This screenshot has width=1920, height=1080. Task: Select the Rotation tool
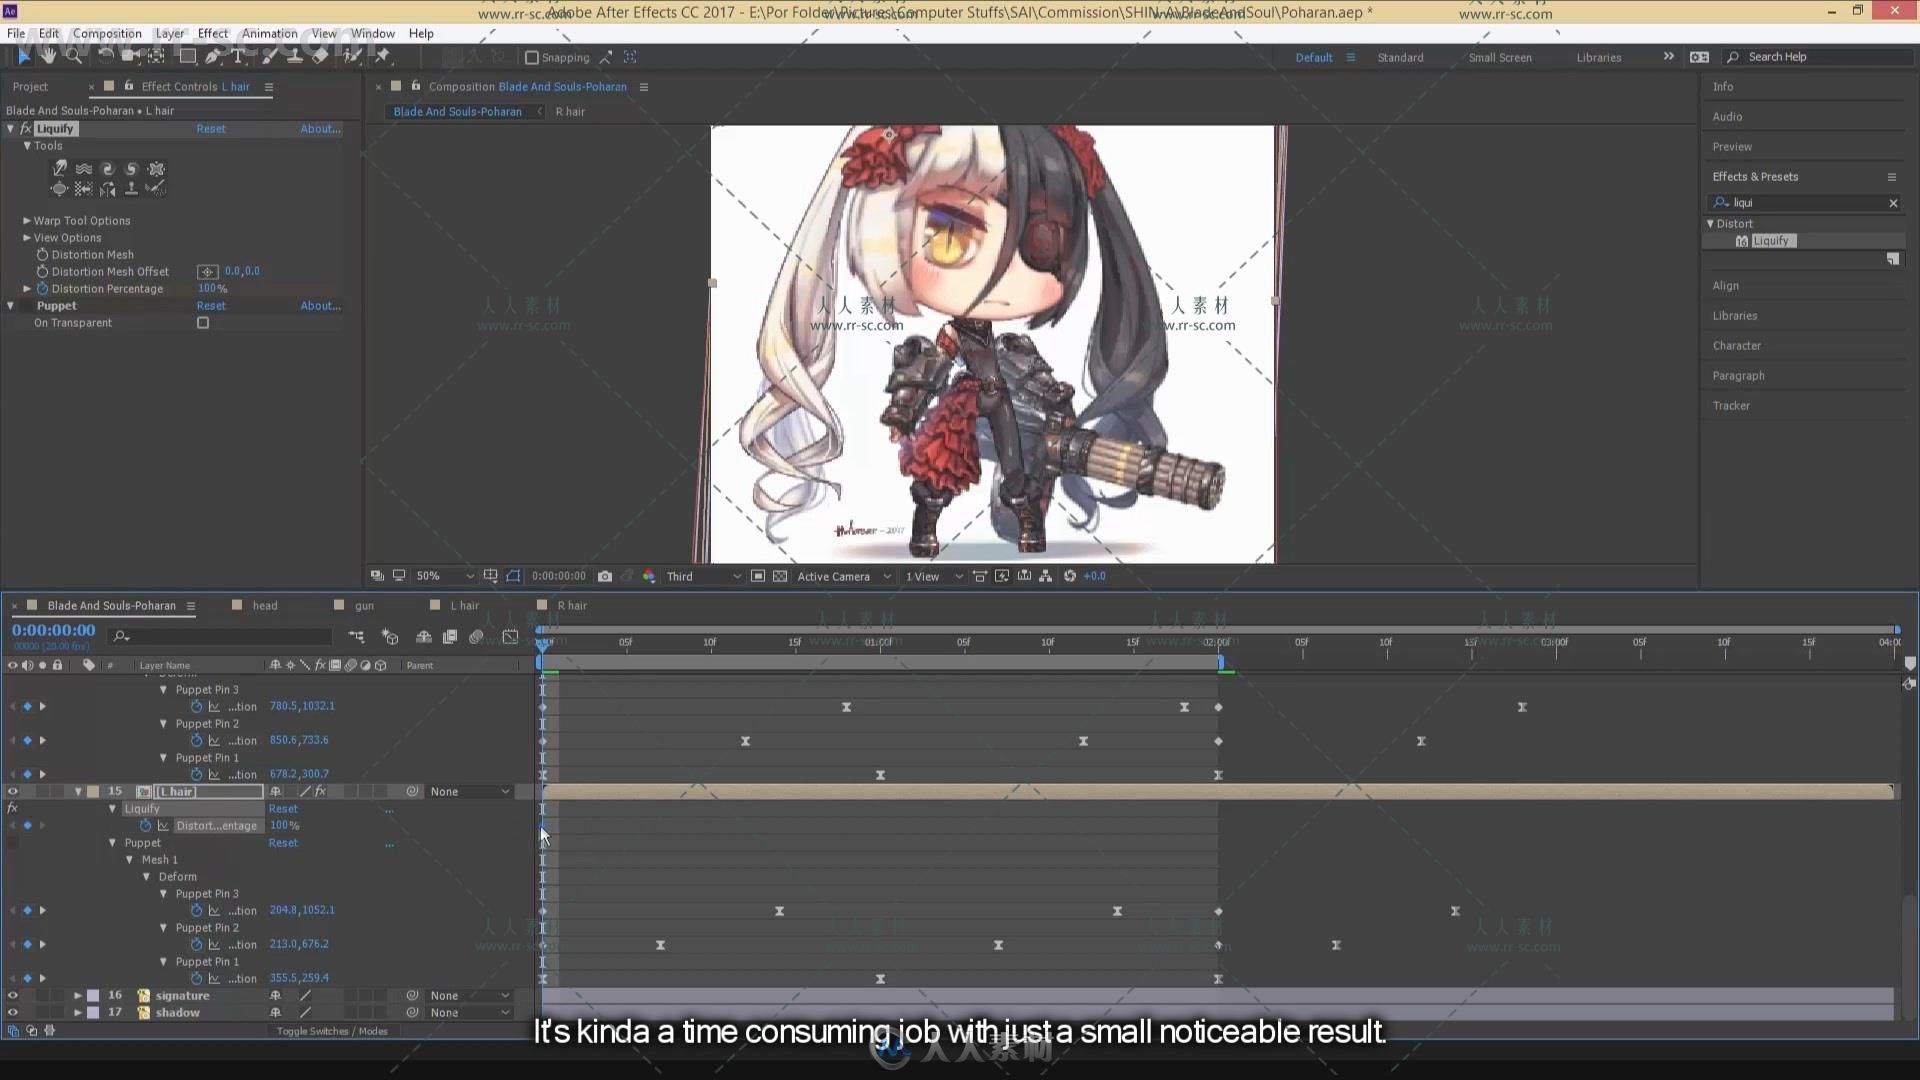[104, 57]
